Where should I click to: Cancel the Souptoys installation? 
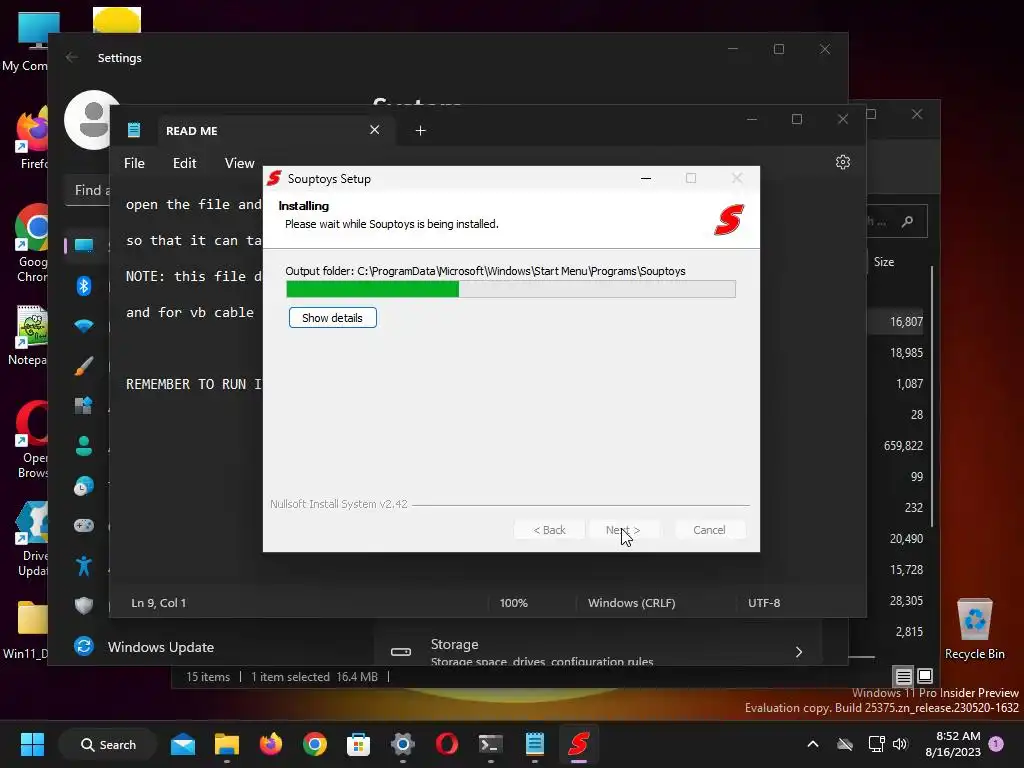[x=709, y=530]
